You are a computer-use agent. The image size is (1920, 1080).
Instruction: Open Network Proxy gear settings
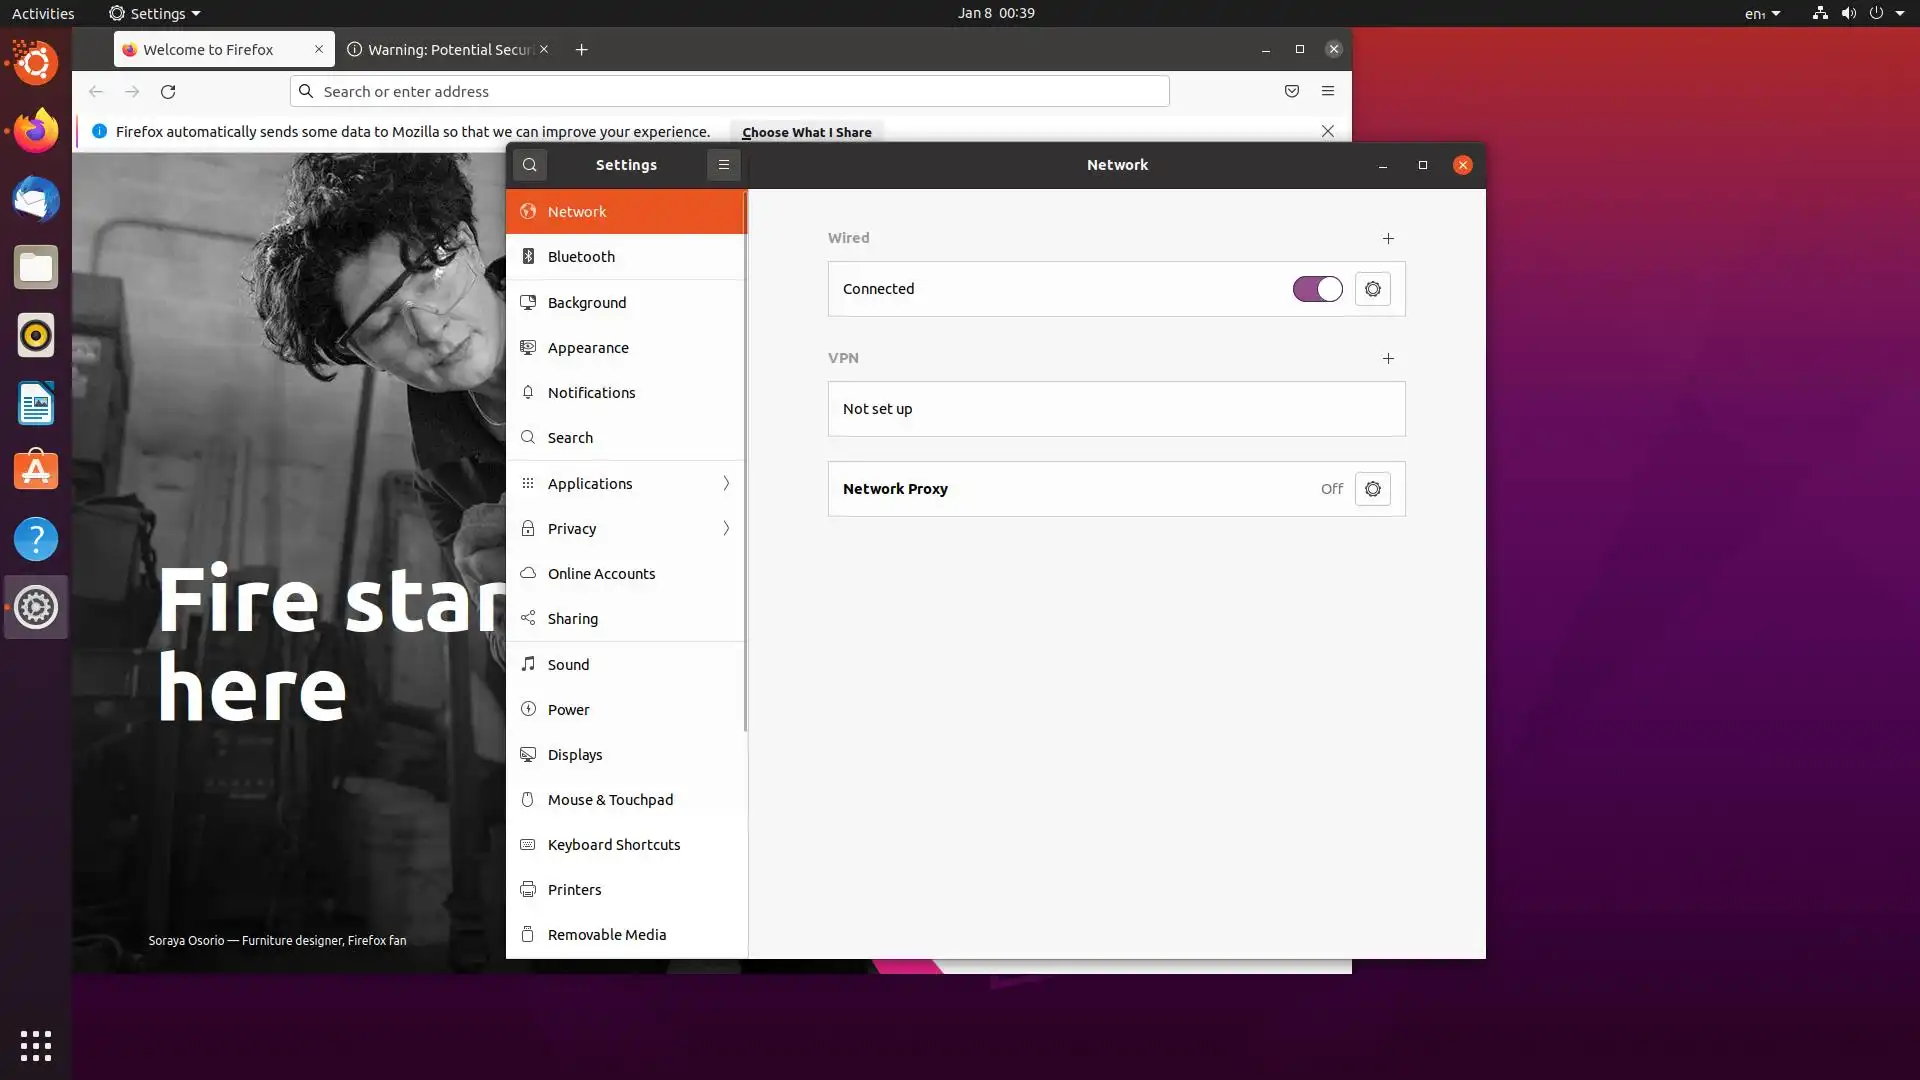(x=1372, y=489)
